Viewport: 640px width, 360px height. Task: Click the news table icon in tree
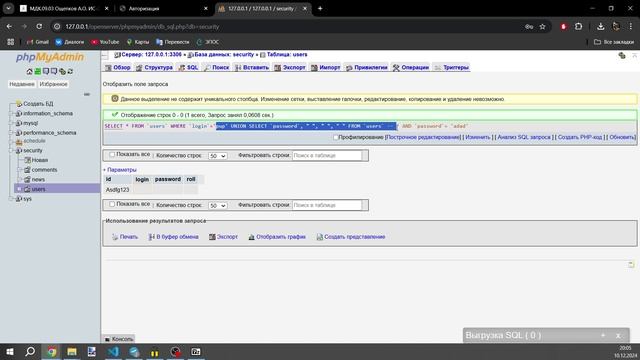27,179
